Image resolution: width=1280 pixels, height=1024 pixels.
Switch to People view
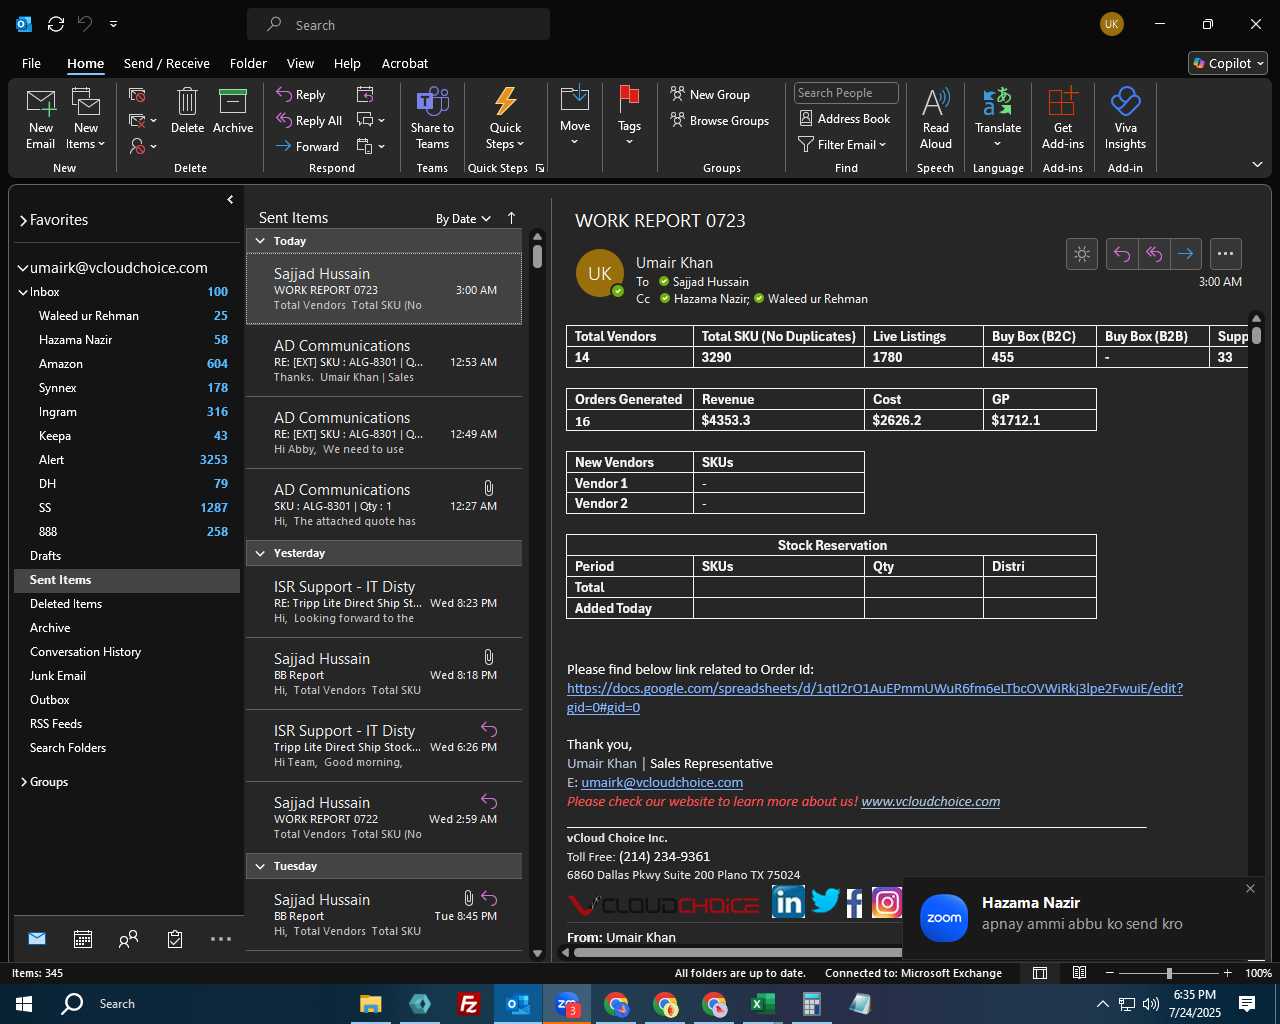click(129, 939)
